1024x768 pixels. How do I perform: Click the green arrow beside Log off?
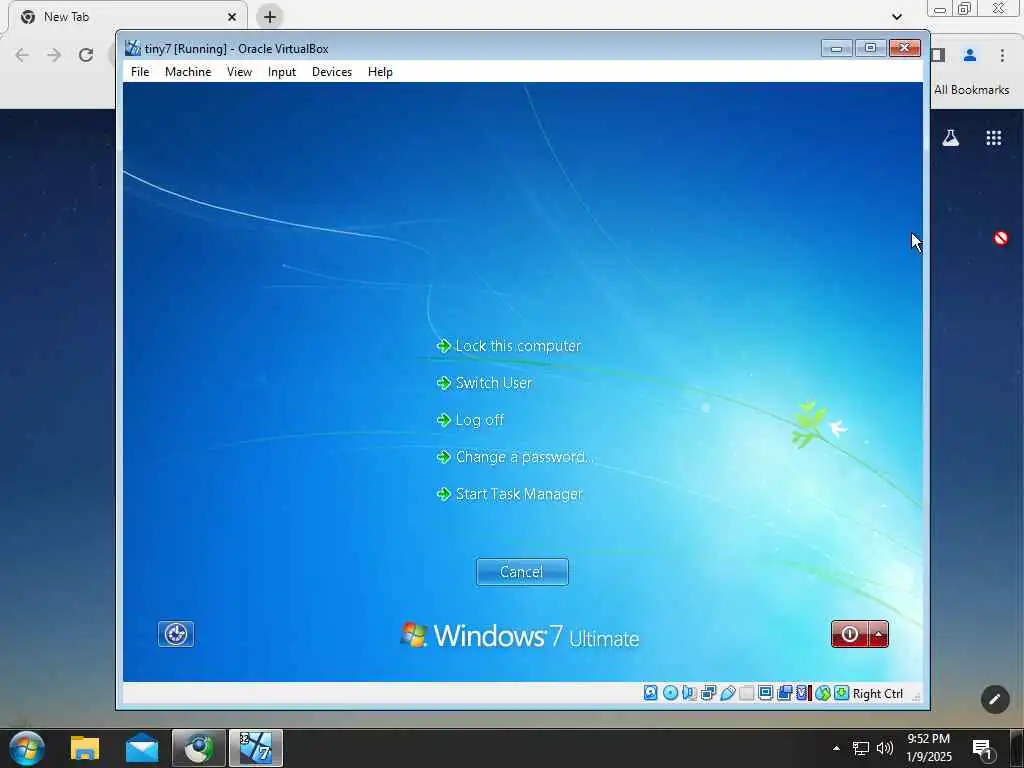pyautogui.click(x=443, y=420)
